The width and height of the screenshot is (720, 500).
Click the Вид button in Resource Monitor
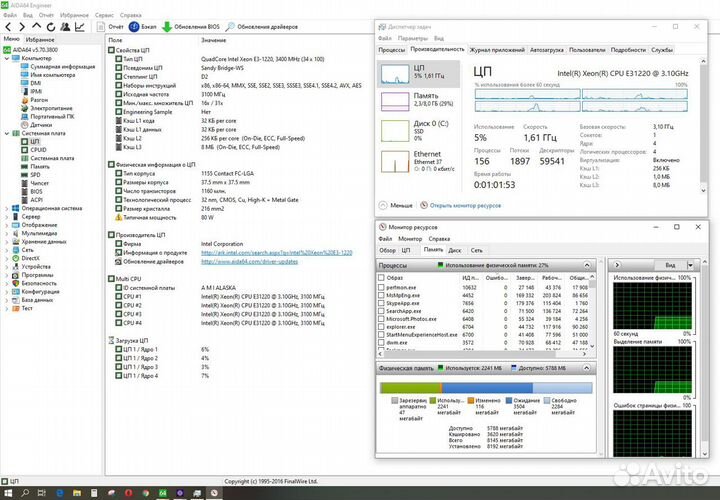(x=670, y=265)
